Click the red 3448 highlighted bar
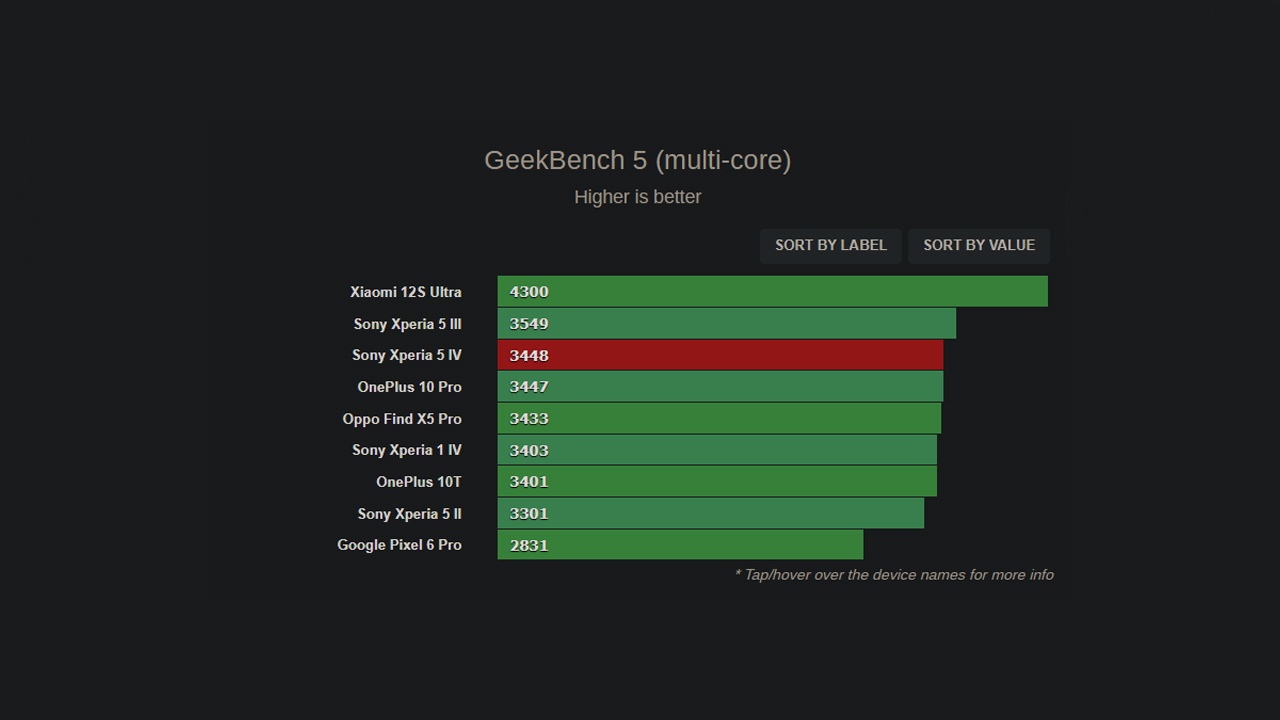 (720, 355)
